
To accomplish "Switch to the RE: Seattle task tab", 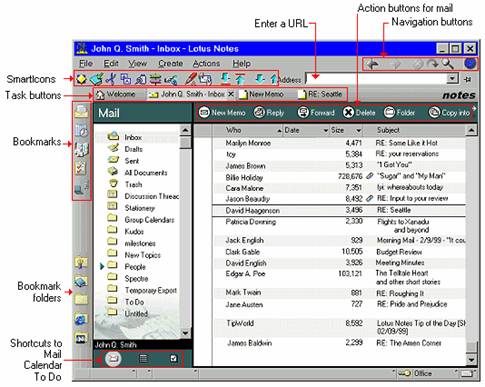I will 320,94.
